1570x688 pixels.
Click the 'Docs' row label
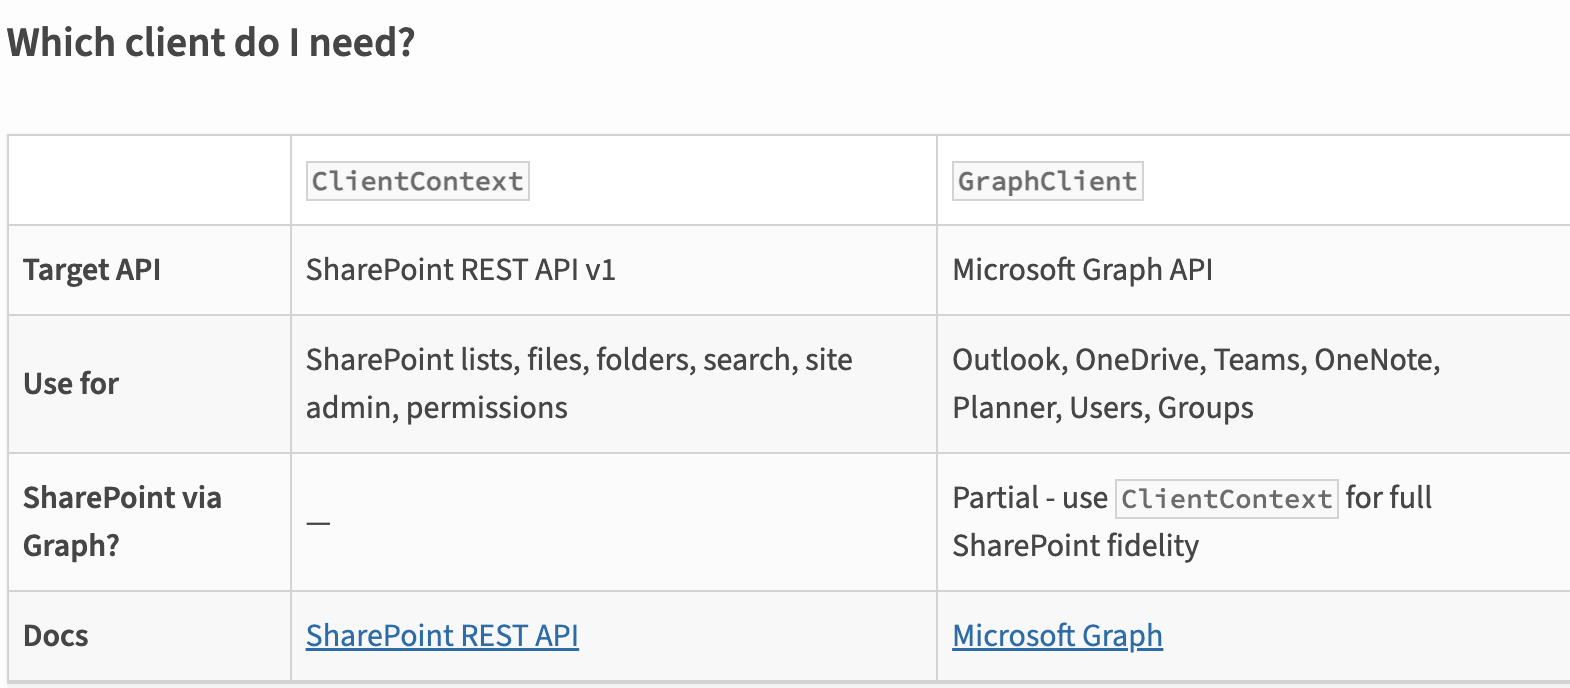click(x=56, y=636)
